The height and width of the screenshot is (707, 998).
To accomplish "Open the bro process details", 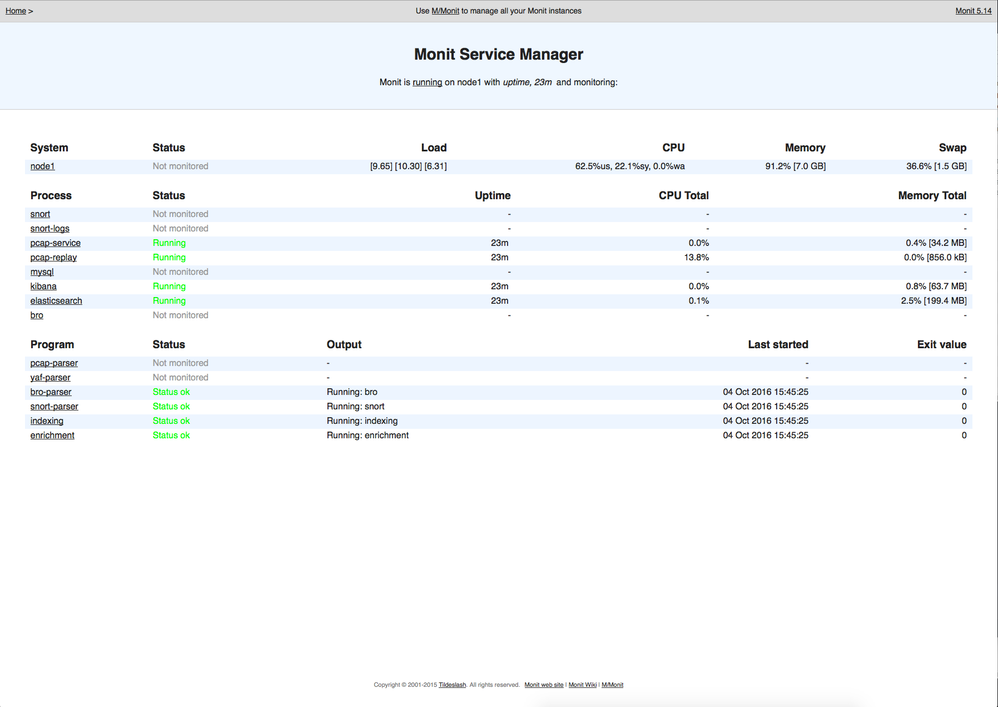I will (36, 315).
